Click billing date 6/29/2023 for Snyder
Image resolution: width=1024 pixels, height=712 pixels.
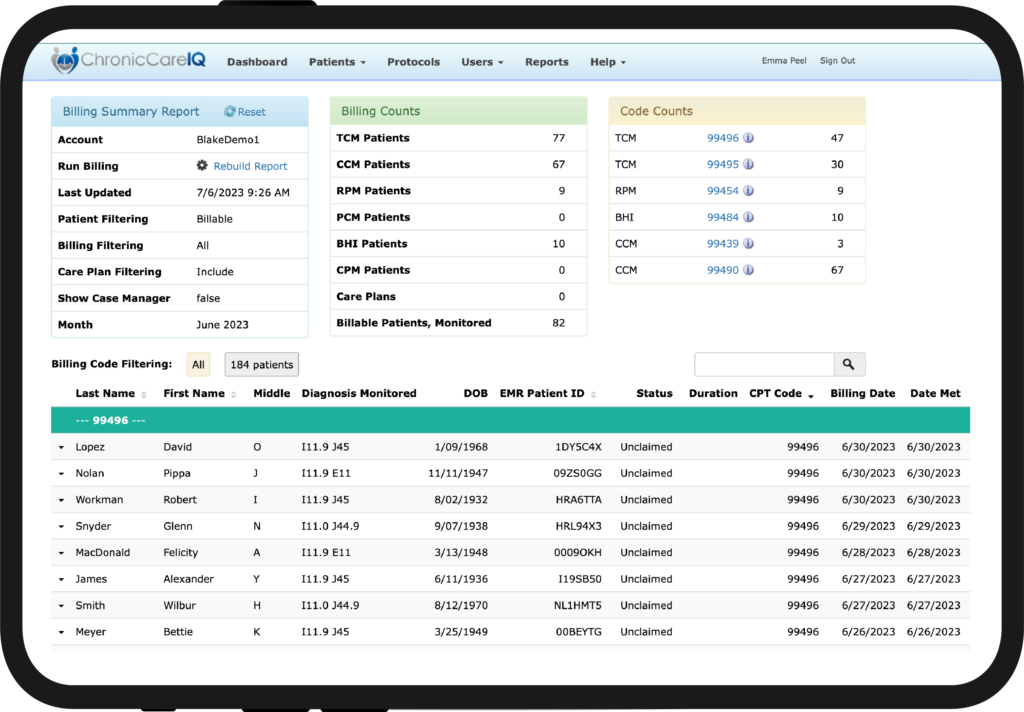click(868, 526)
